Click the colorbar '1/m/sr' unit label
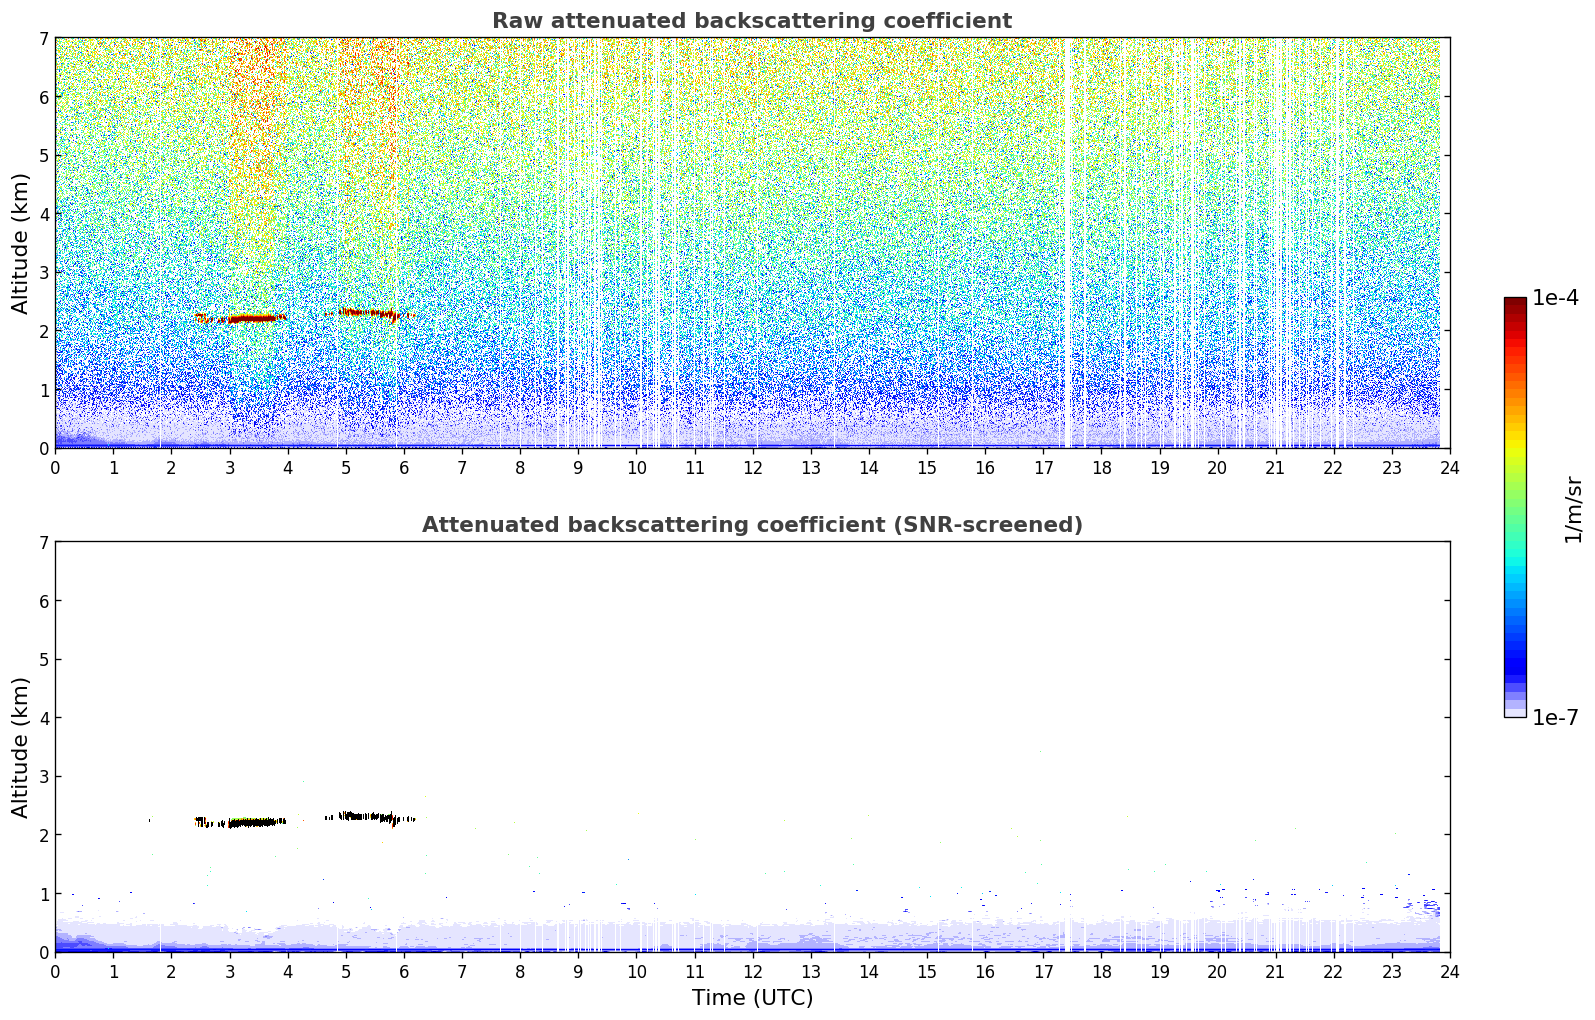Image resolution: width=1595 pixels, height=1020 pixels. pos(1573,509)
